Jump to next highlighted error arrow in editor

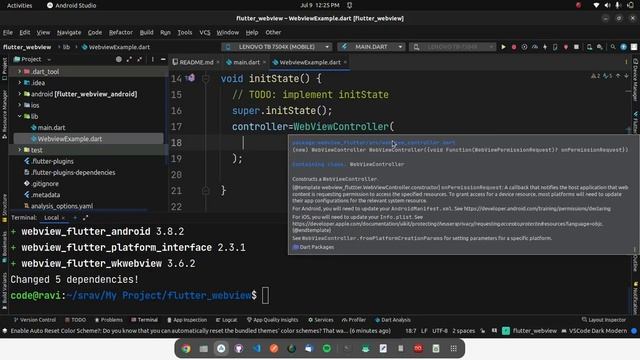[x=626, y=76]
